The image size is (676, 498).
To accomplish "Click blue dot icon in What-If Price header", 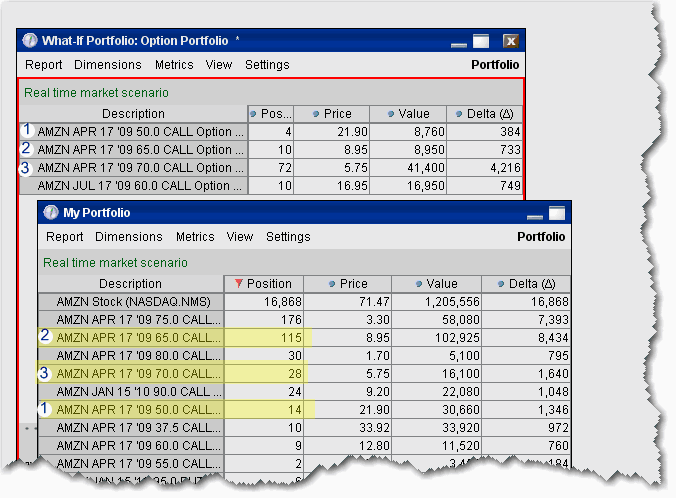I will [315, 114].
